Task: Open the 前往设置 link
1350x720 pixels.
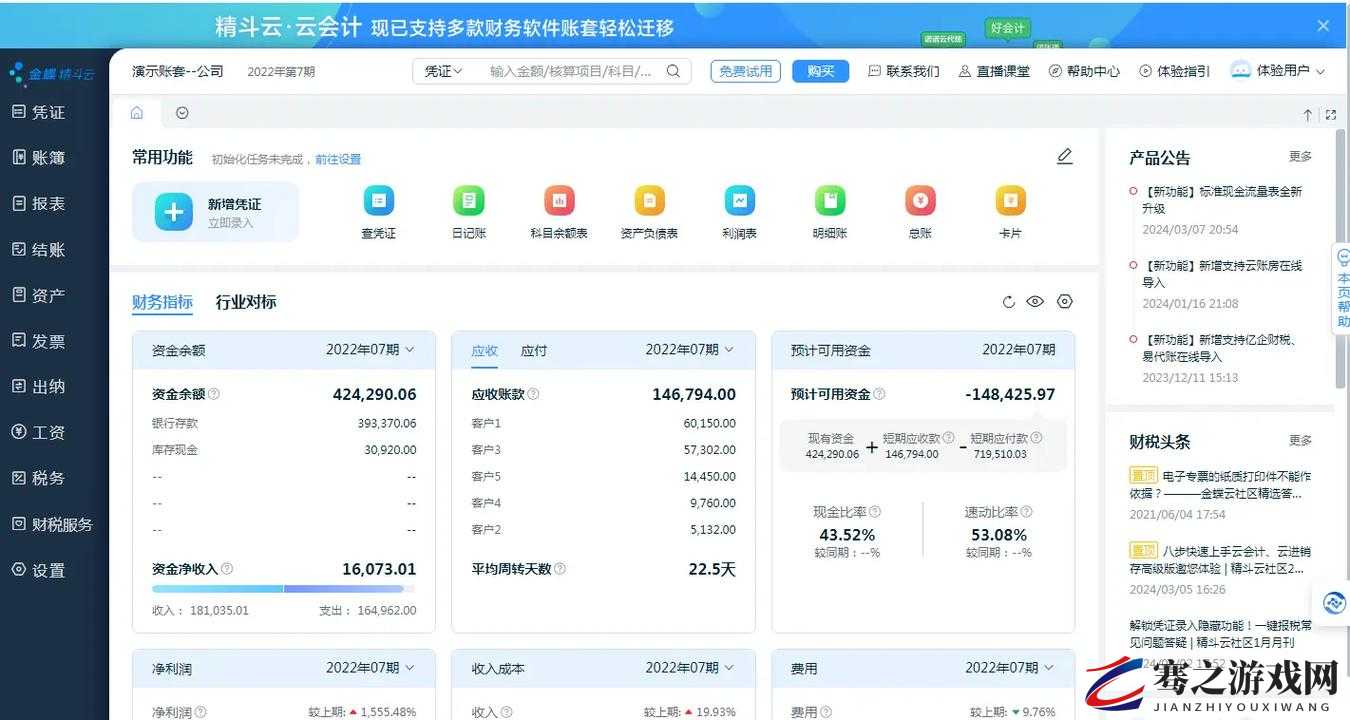Action: point(338,159)
